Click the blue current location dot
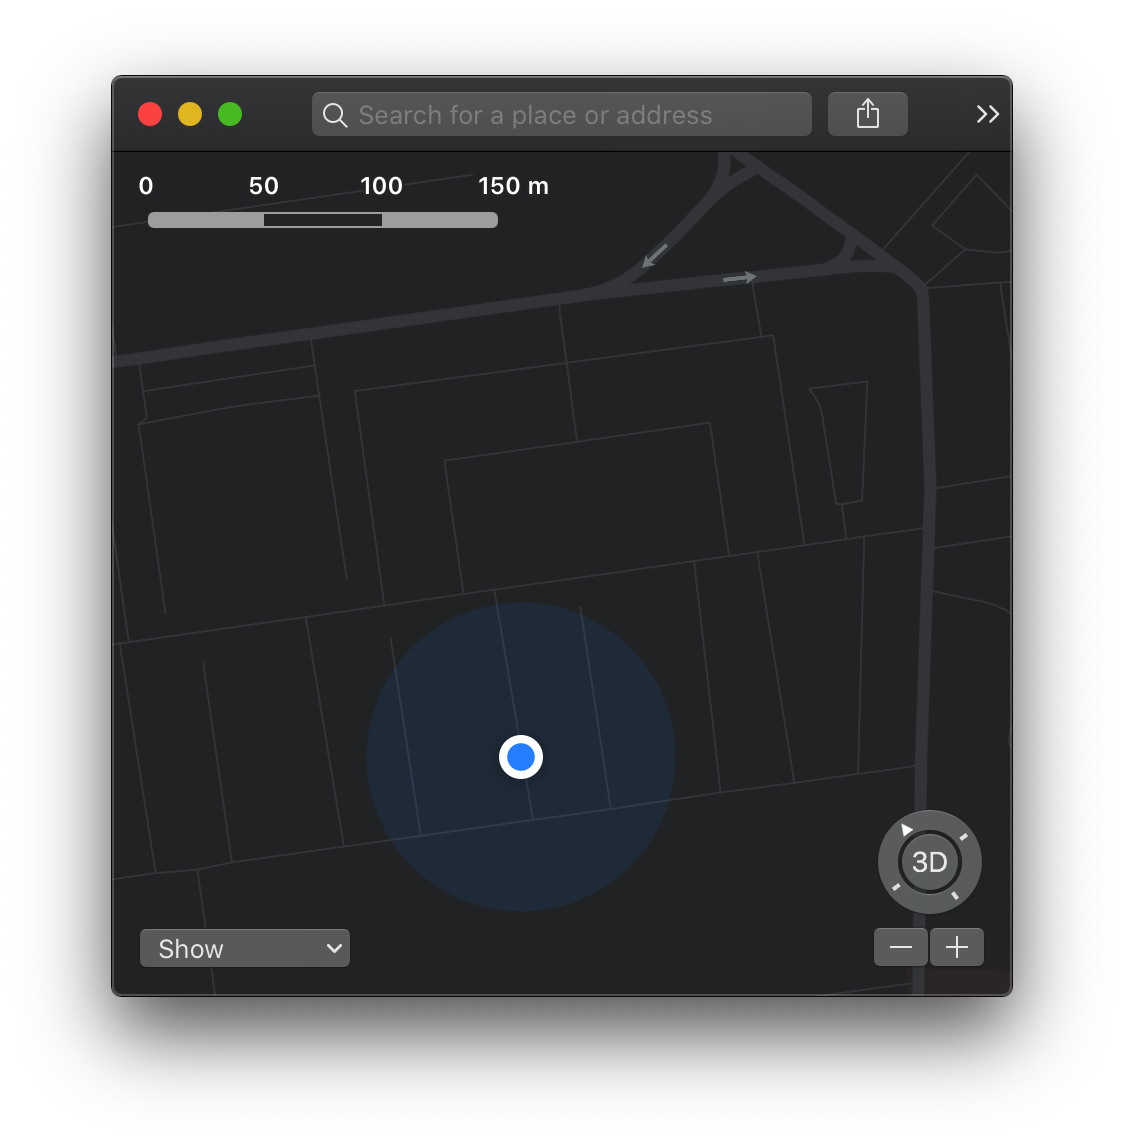 click(x=521, y=757)
